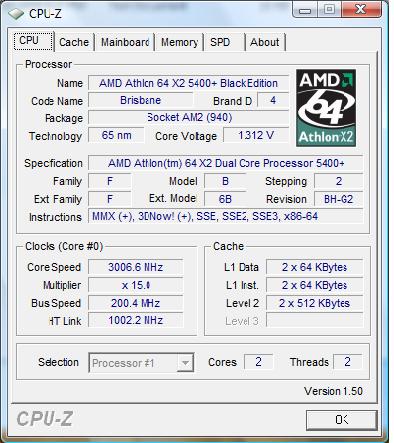Click the CPU-Z title bar icon
Image resolution: width=394 pixels, height=443 pixels.
[x=16, y=13]
